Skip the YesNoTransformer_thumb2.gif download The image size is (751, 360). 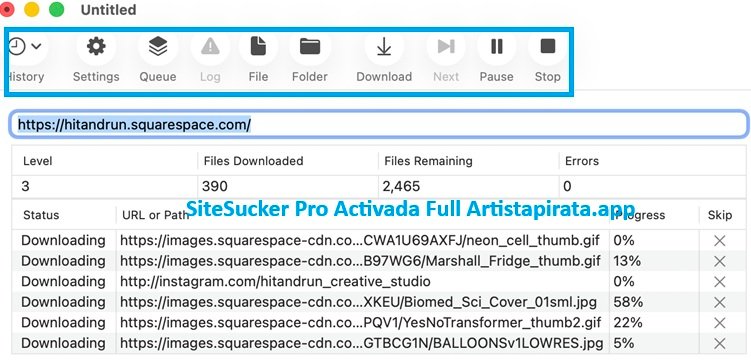(x=719, y=323)
